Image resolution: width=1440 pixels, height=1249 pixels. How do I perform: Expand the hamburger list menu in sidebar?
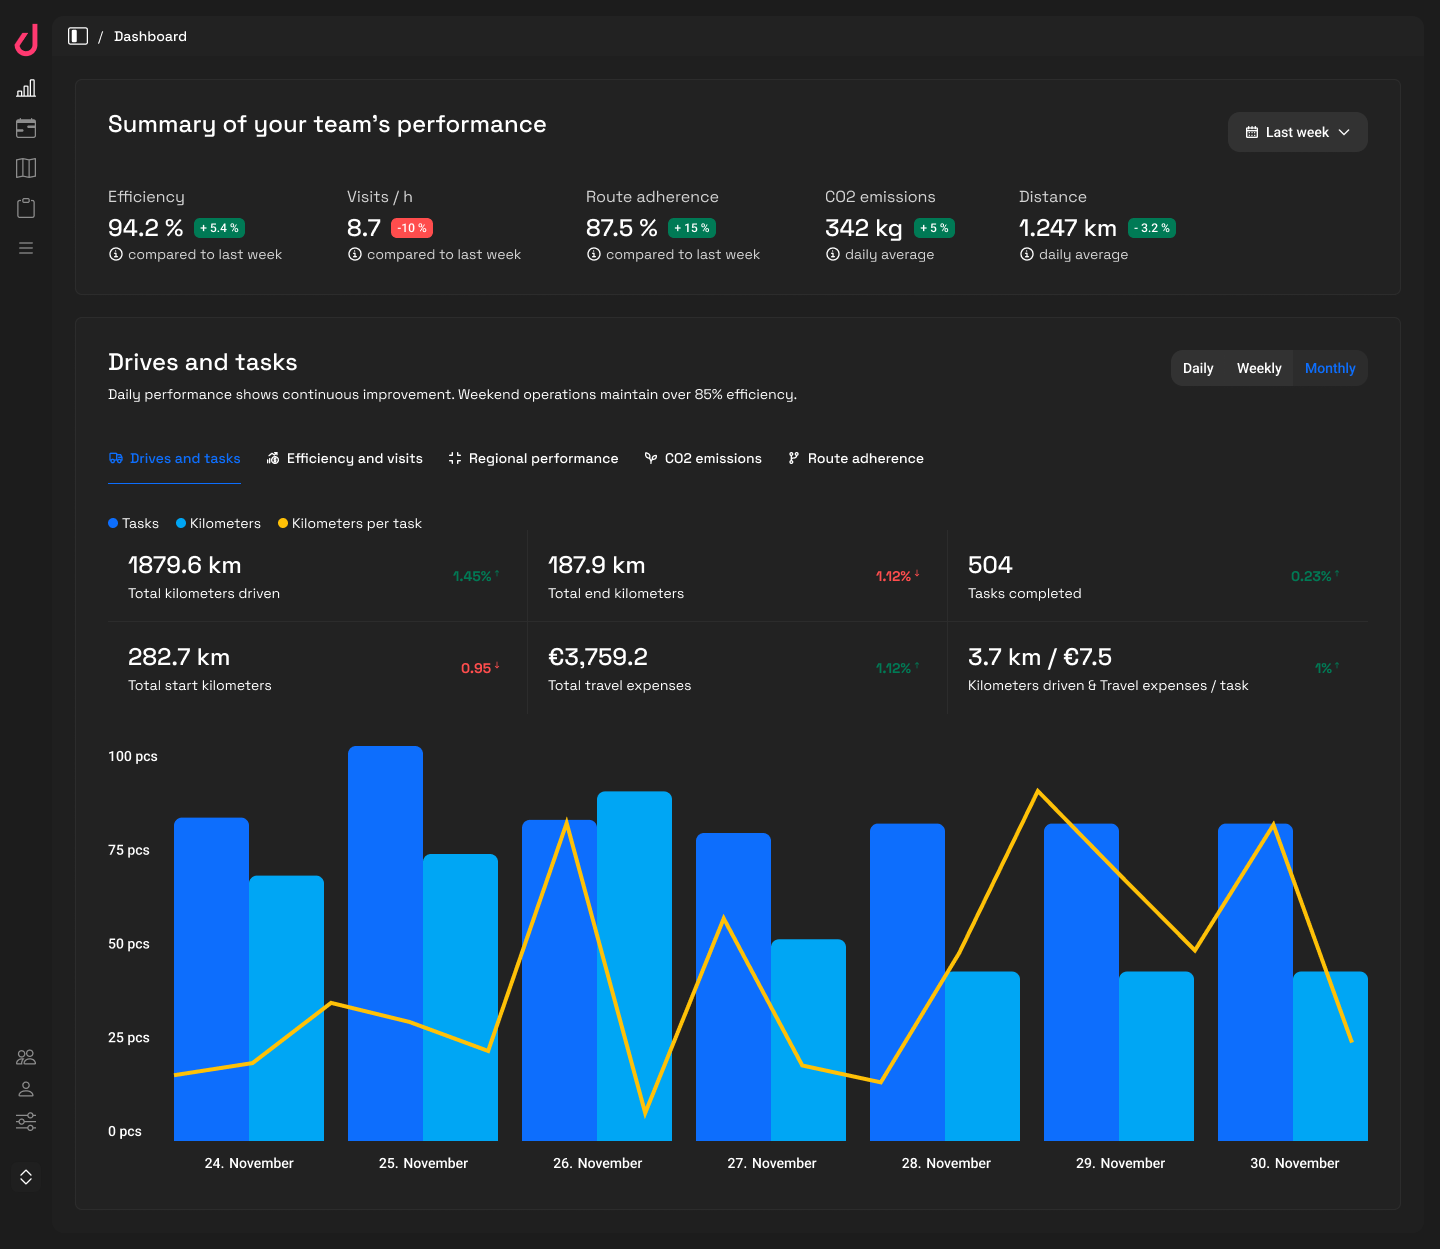[x=26, y=248]
